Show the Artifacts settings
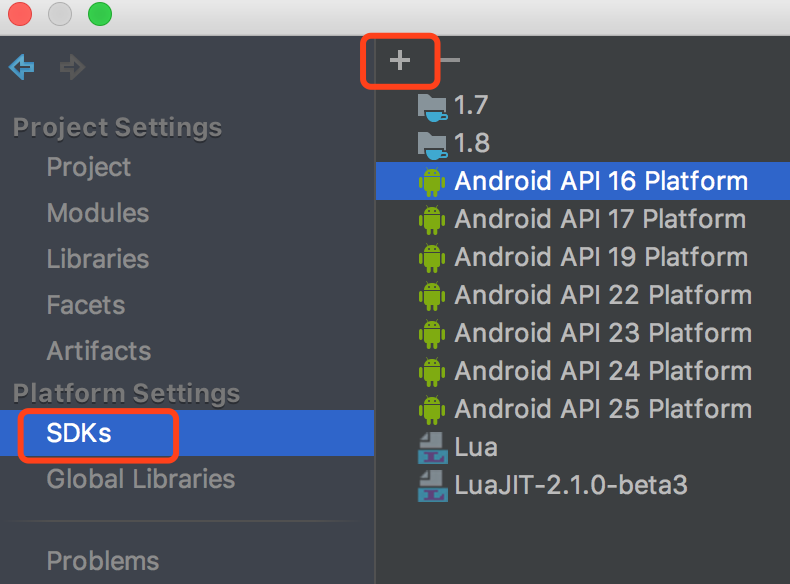The height and width of the screenshot is (584, 790). [x=98, y=351]
